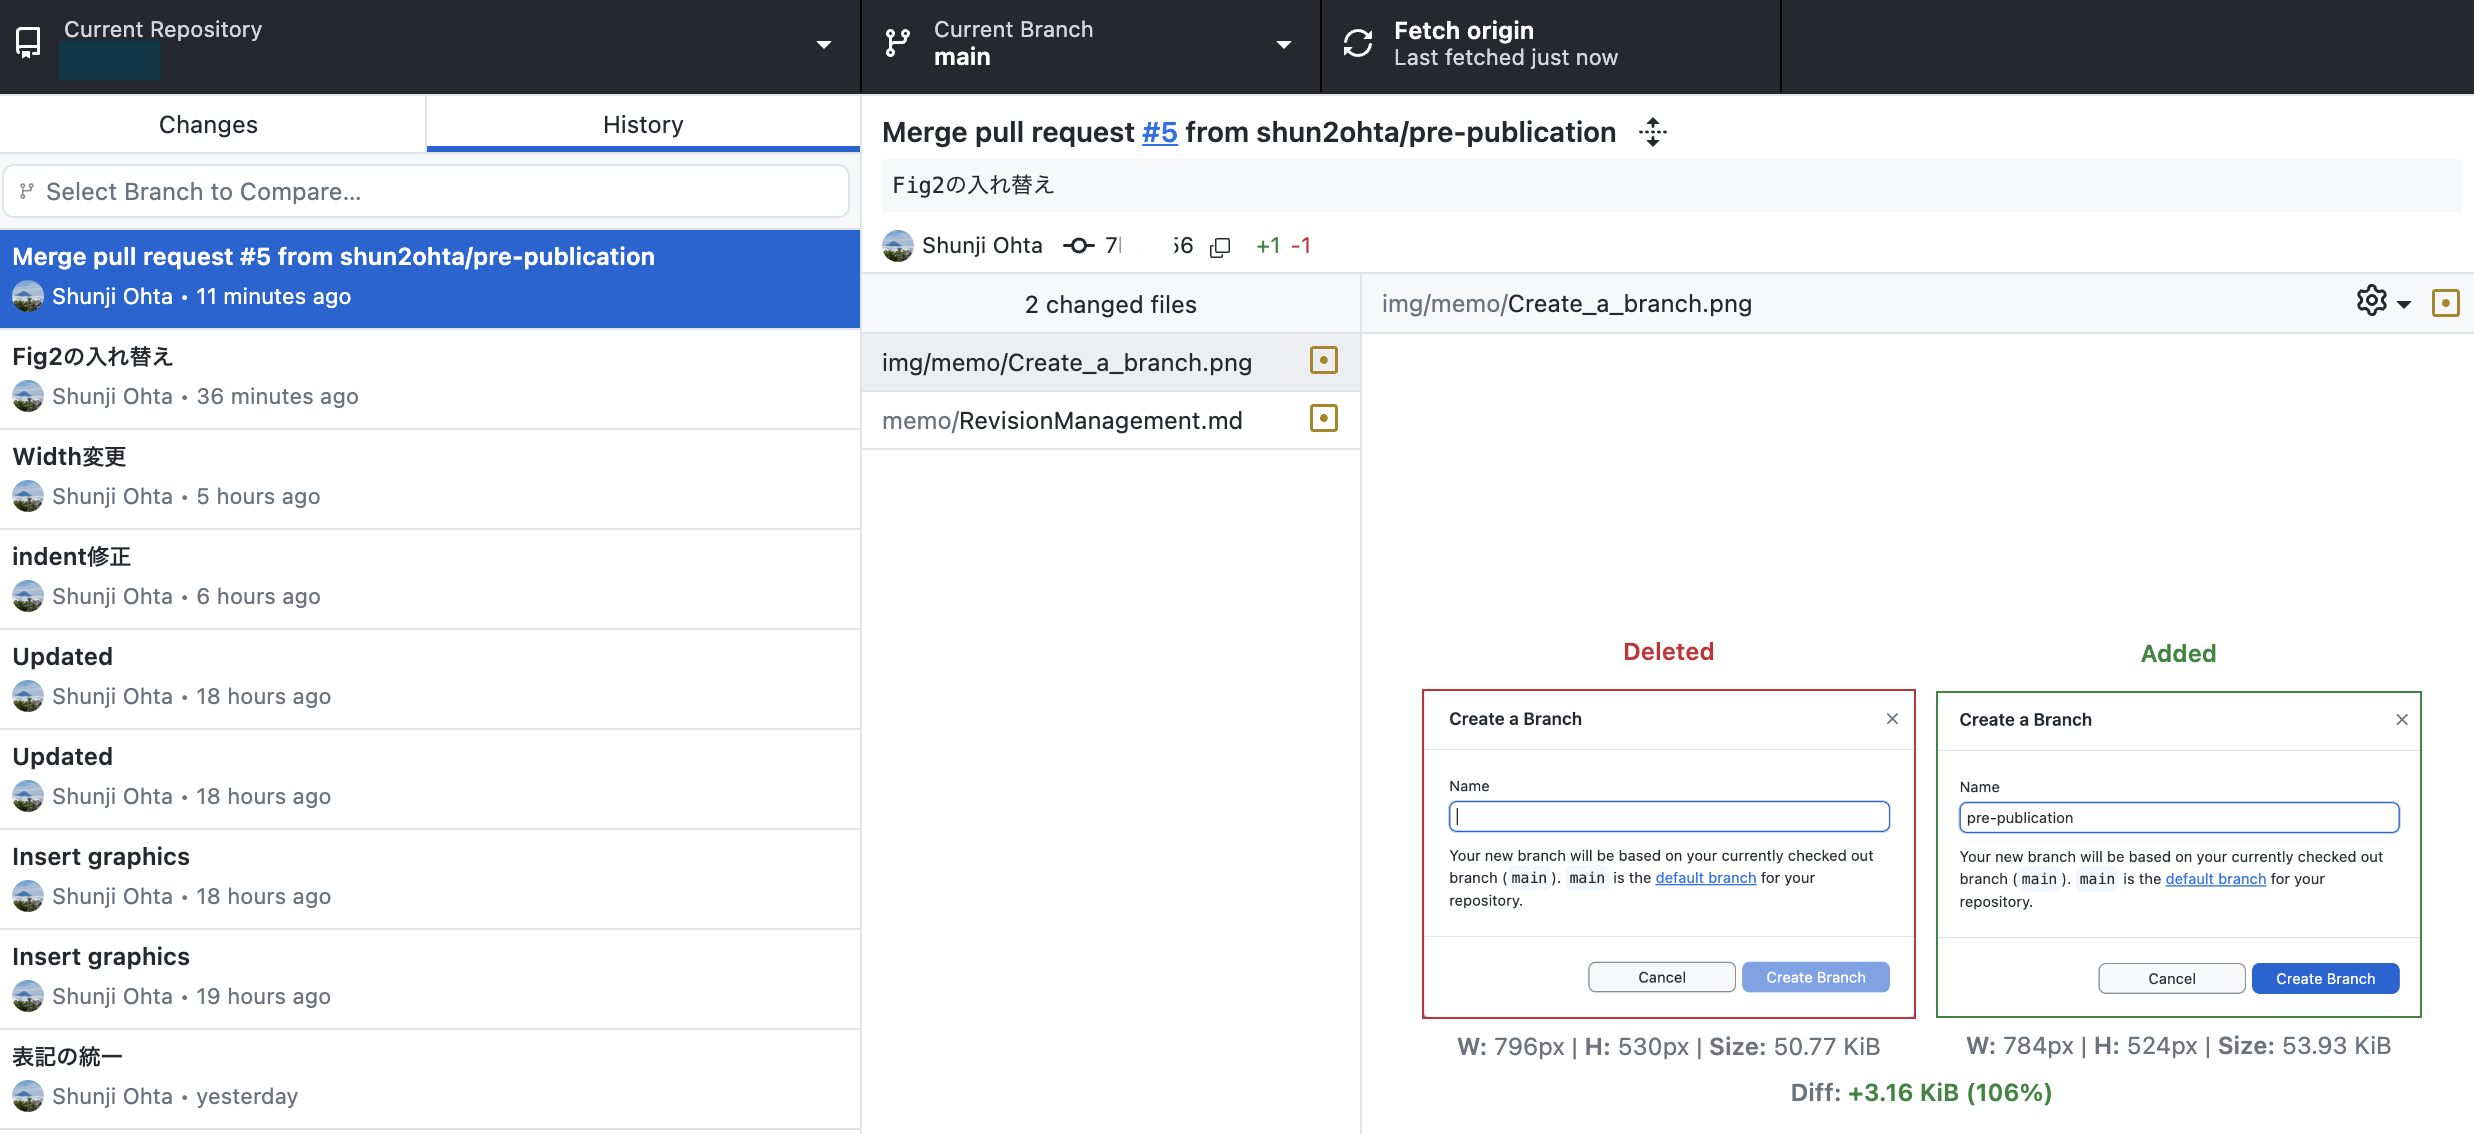Click modified icon in diff header
This screenshot has height=1134, width=2474.
[2445, 303]
